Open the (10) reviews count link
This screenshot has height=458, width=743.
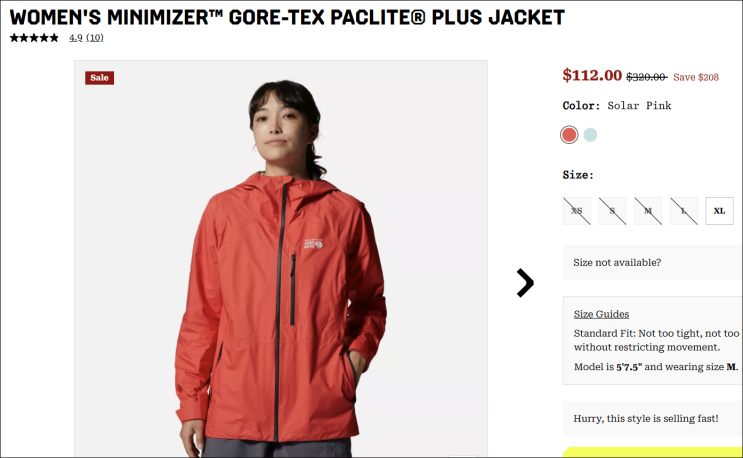tap(95, 38)
